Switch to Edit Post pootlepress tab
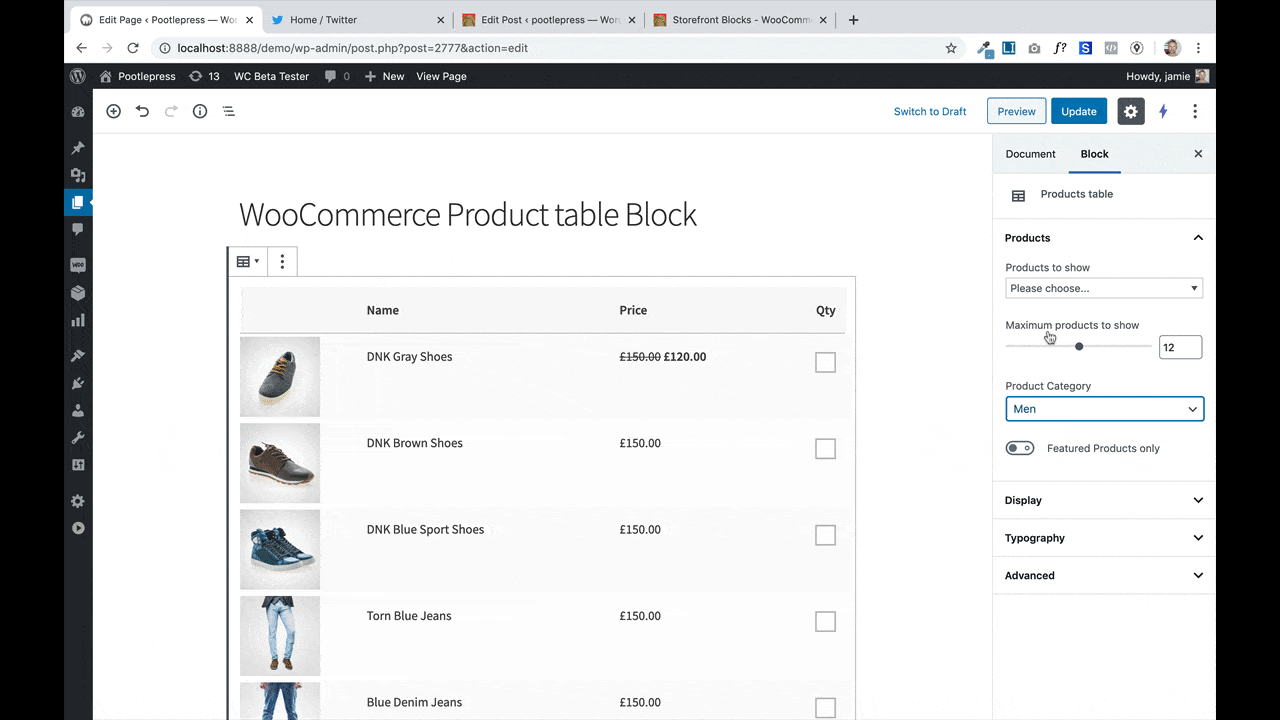This screenshot has width=1280, height=720. (x=548, y=20)
